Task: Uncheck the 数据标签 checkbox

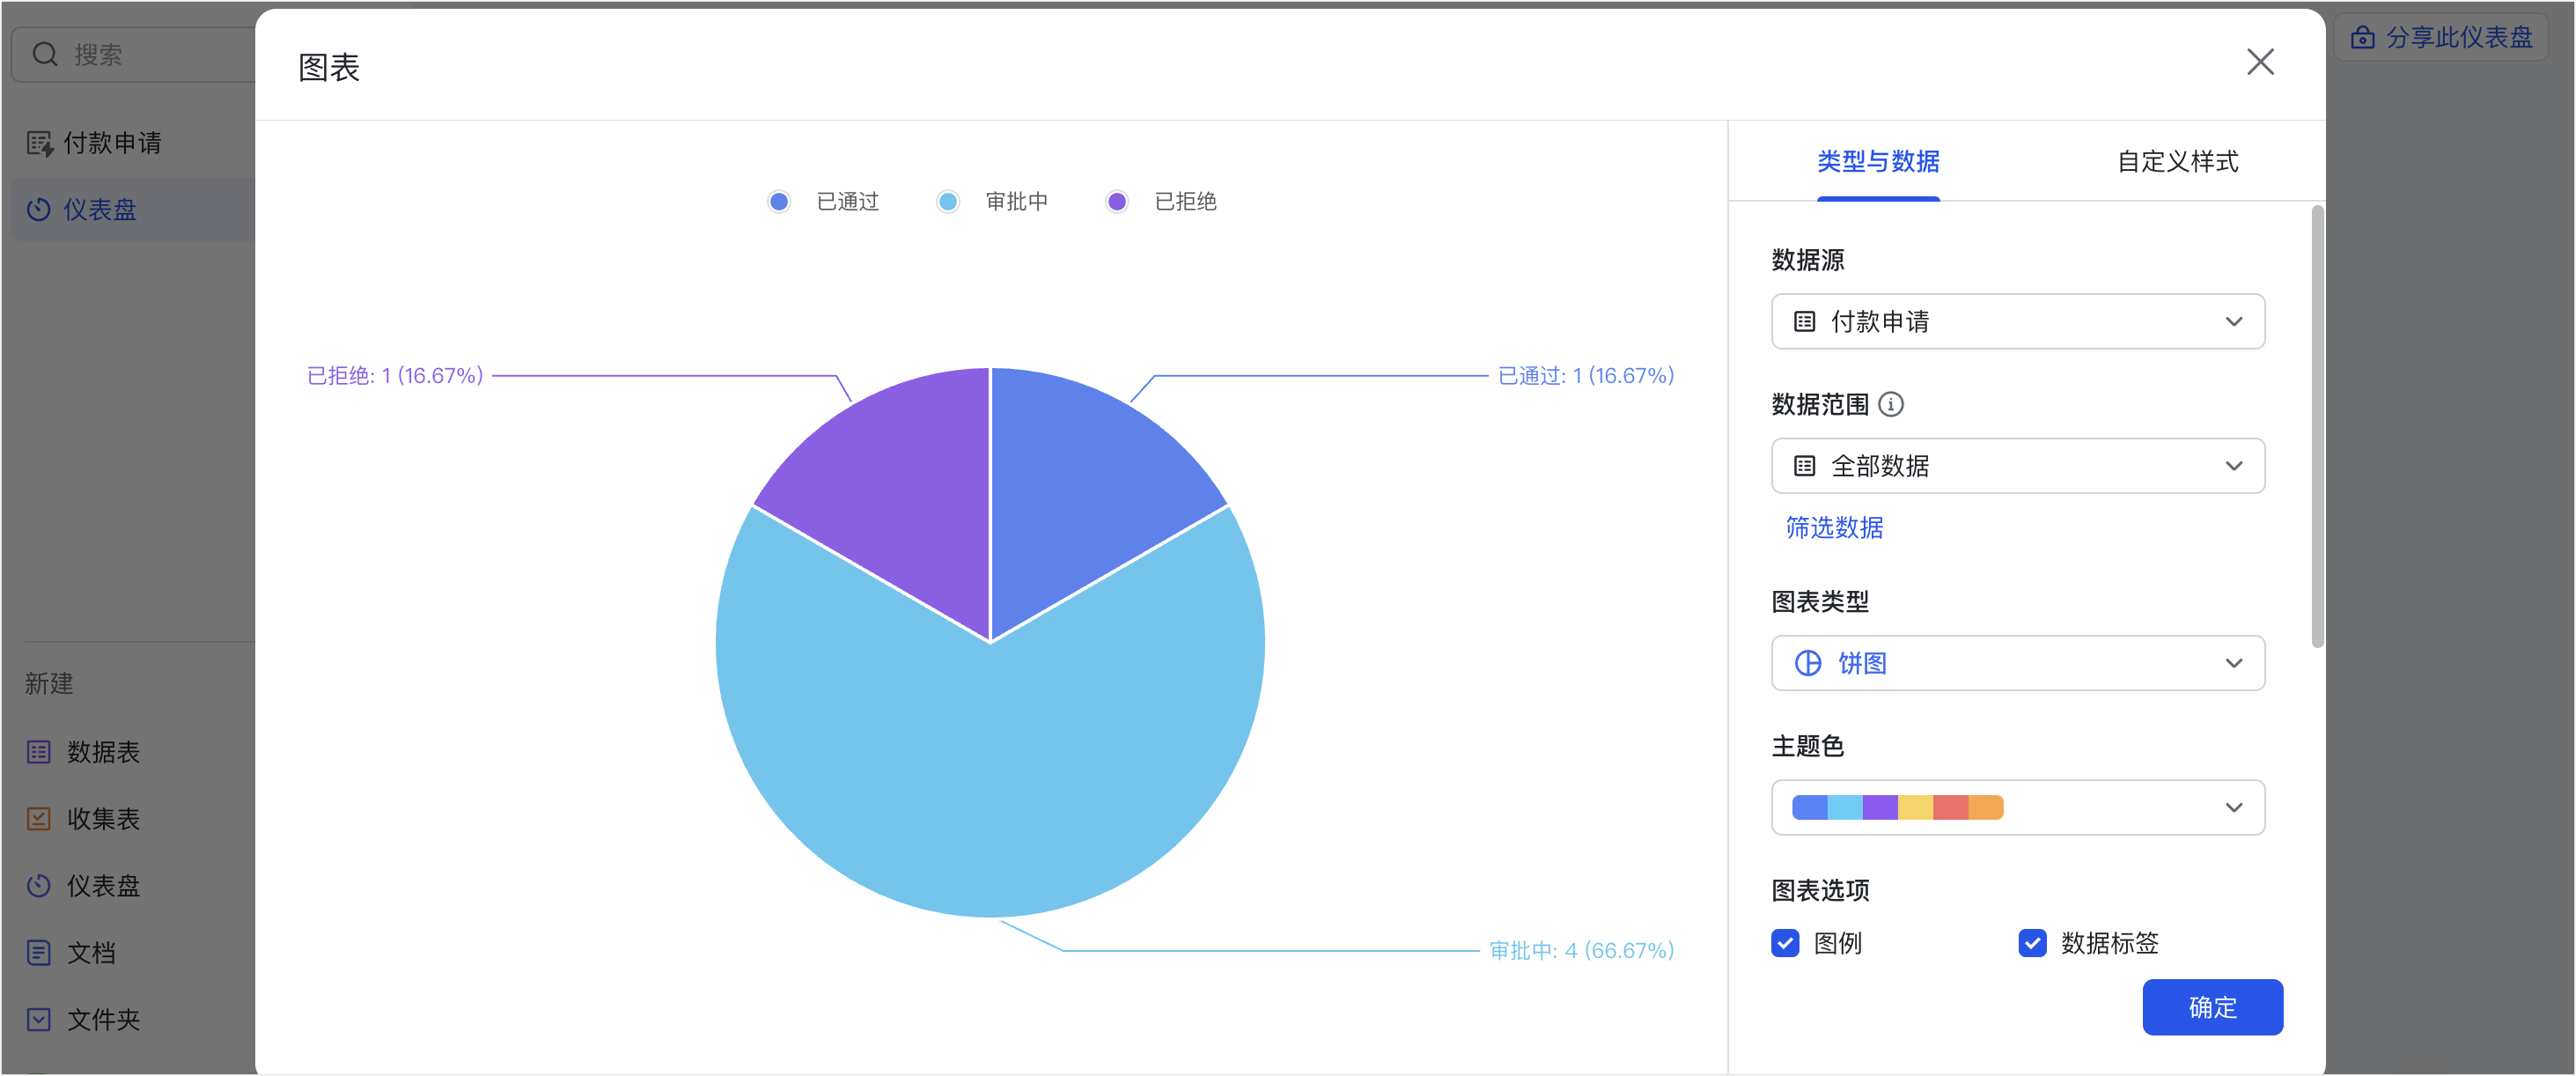Action: [x=2031, y=943]
